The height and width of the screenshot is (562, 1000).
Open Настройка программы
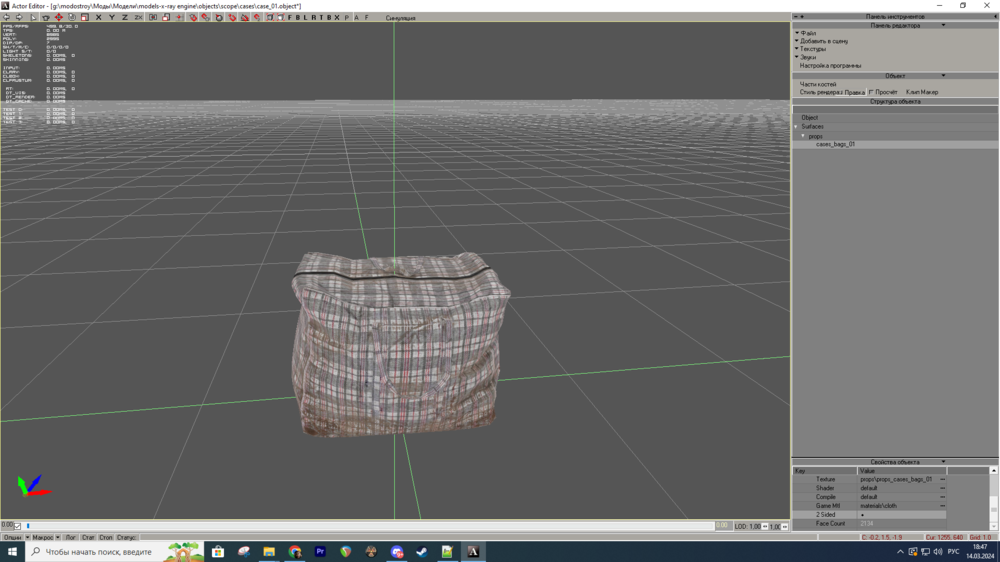click(x=830, y=66)
